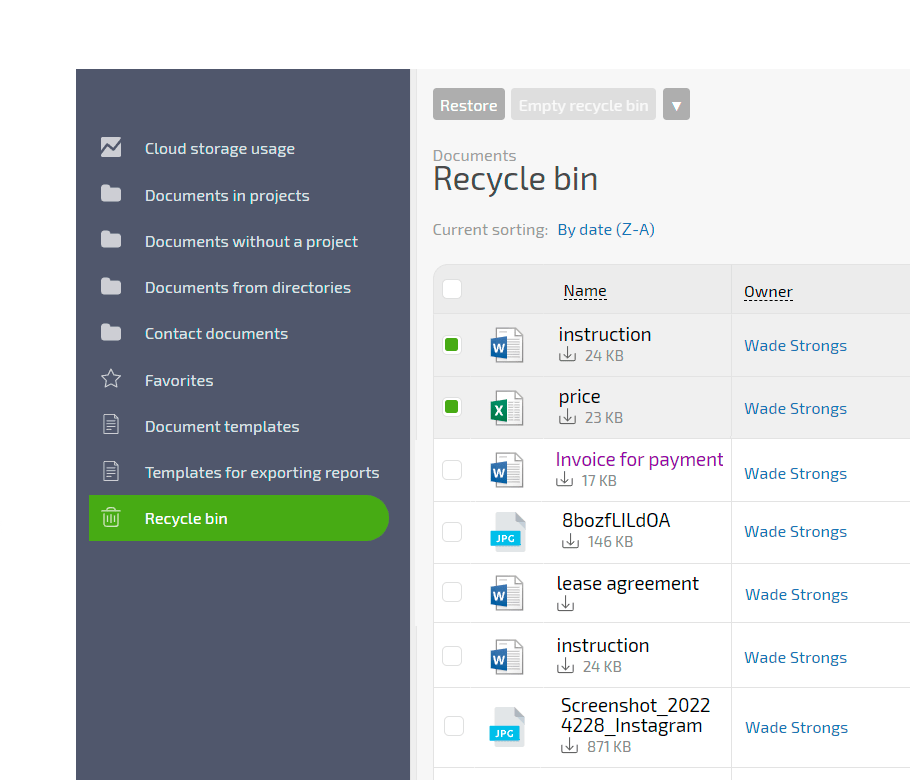
Task: Click the Cloud storage usage chart icon
Action: [x=111, y=147]
